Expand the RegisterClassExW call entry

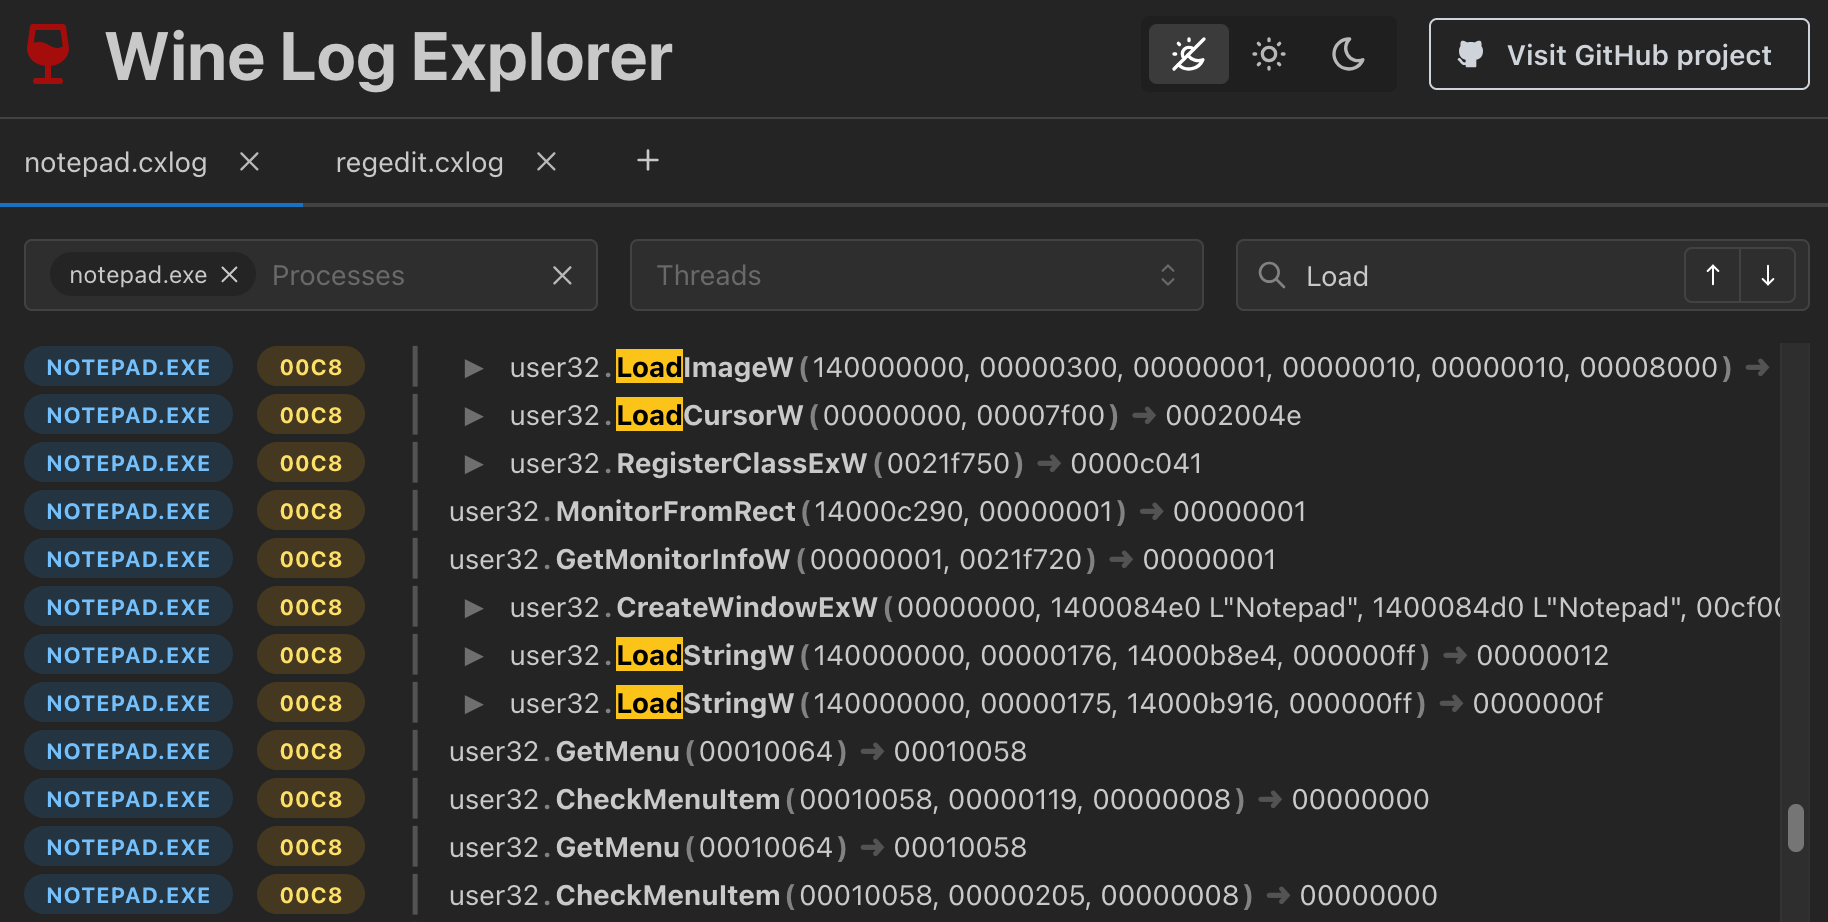(x=474, y=464)
